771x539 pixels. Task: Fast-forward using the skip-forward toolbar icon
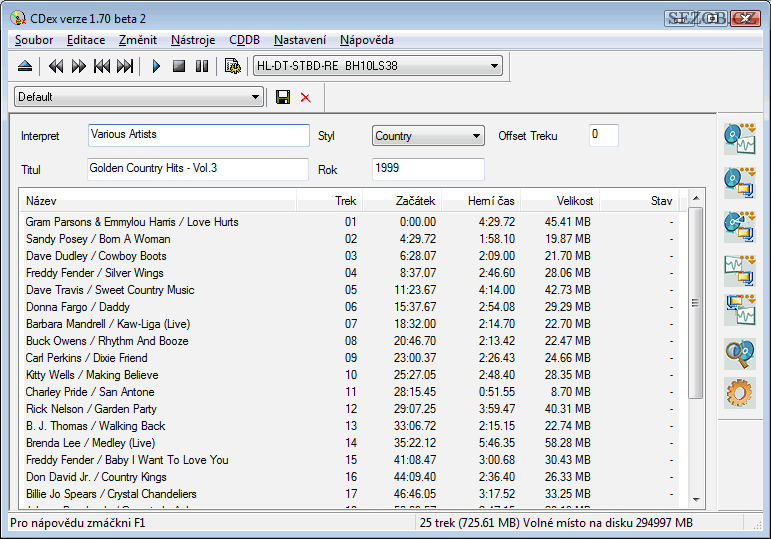point(79,66)
